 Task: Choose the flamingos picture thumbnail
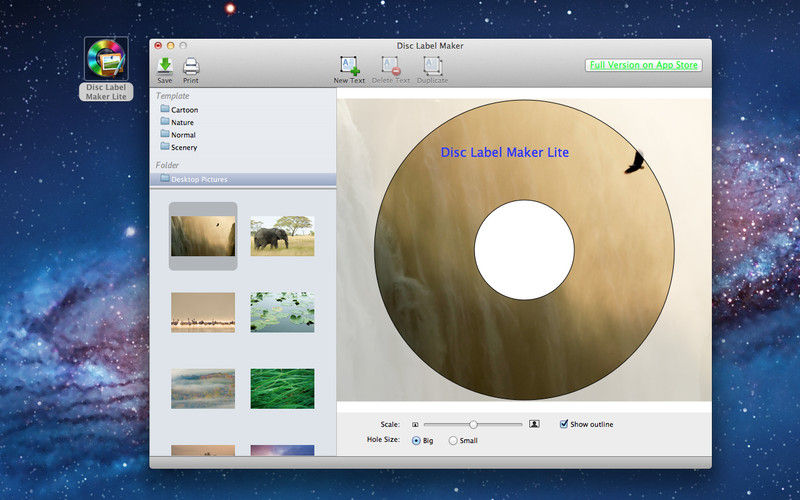[x=203, y=312]
